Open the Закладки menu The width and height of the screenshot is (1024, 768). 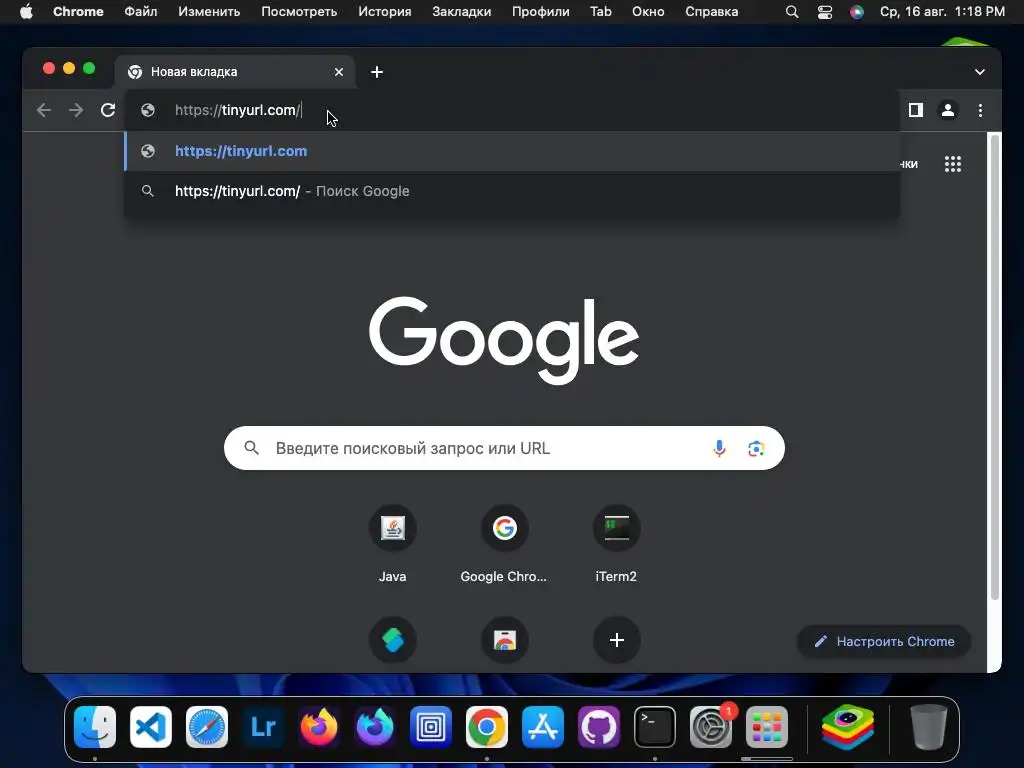pyautogui.click(x=462, y=12)
